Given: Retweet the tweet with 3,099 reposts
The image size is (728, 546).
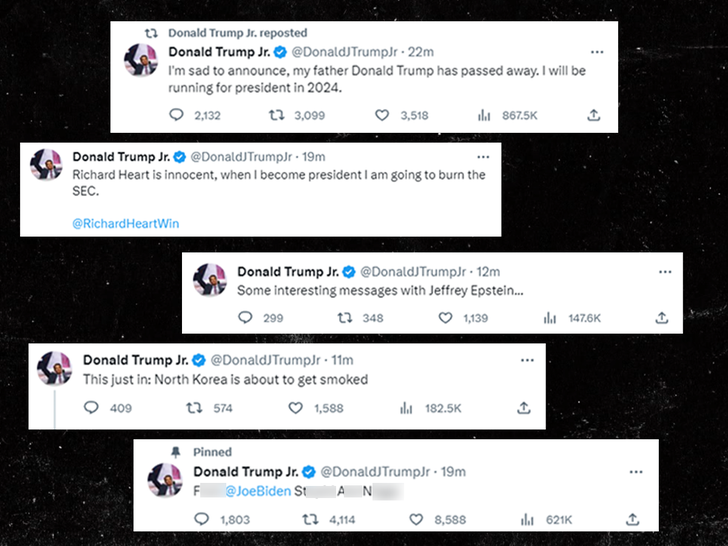Looking at the screenshot, I should pyautogui.click(x=279, y=115).
